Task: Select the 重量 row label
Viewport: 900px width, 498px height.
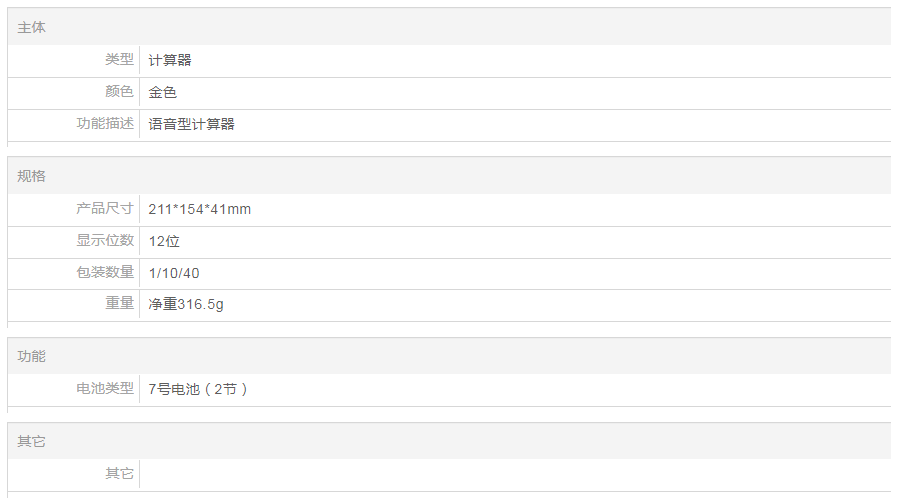Action: (119, 304)
